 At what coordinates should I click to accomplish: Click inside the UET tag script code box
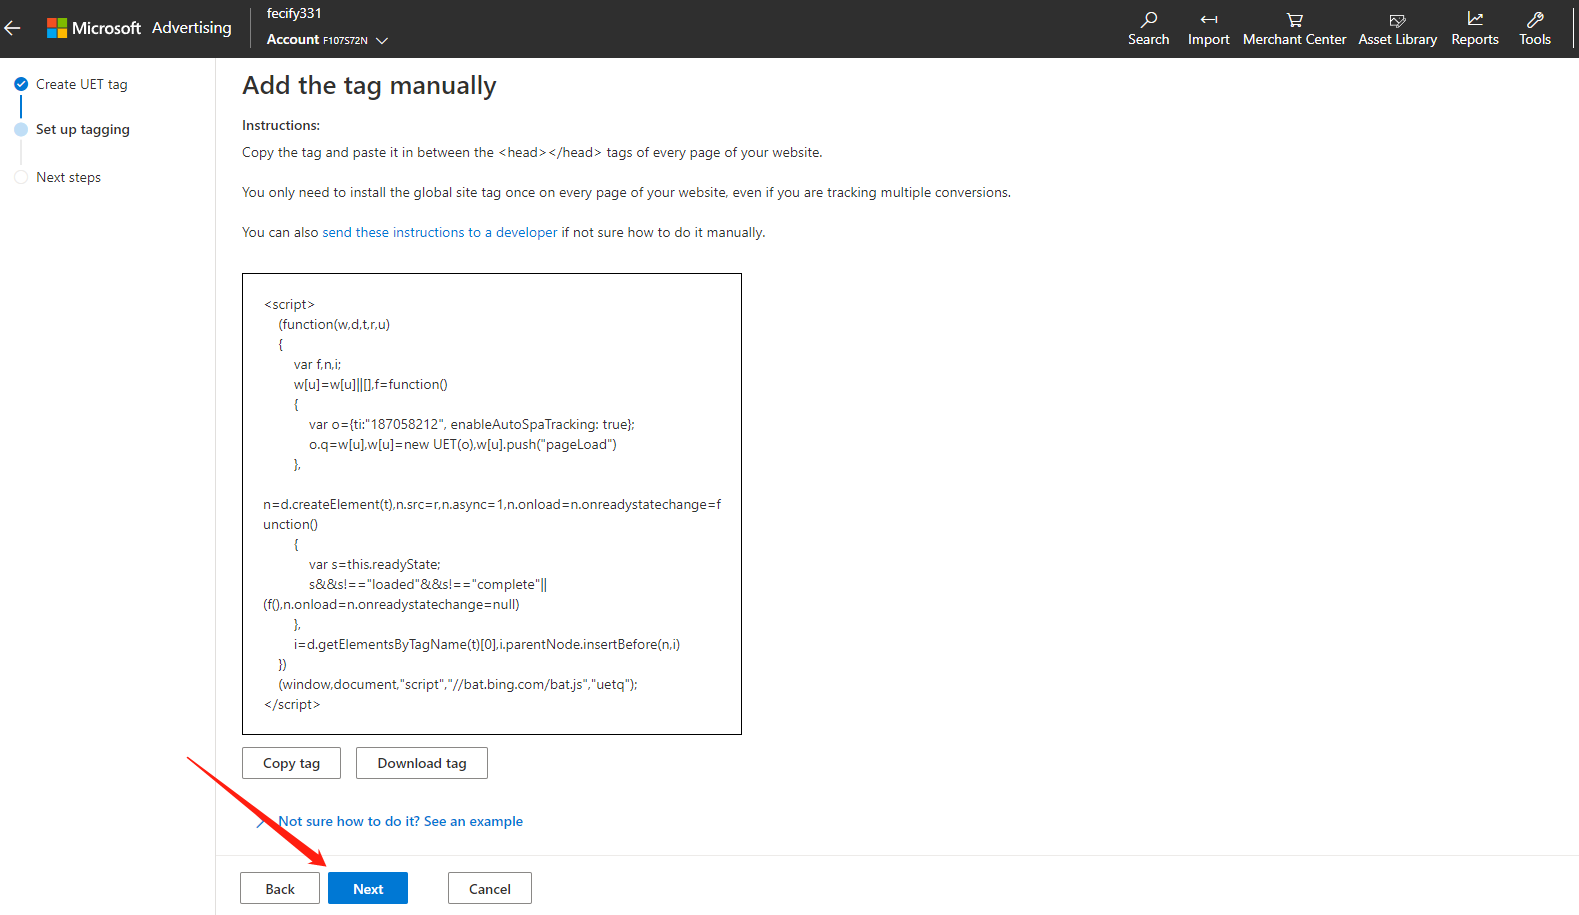click(x=492, y=504)
